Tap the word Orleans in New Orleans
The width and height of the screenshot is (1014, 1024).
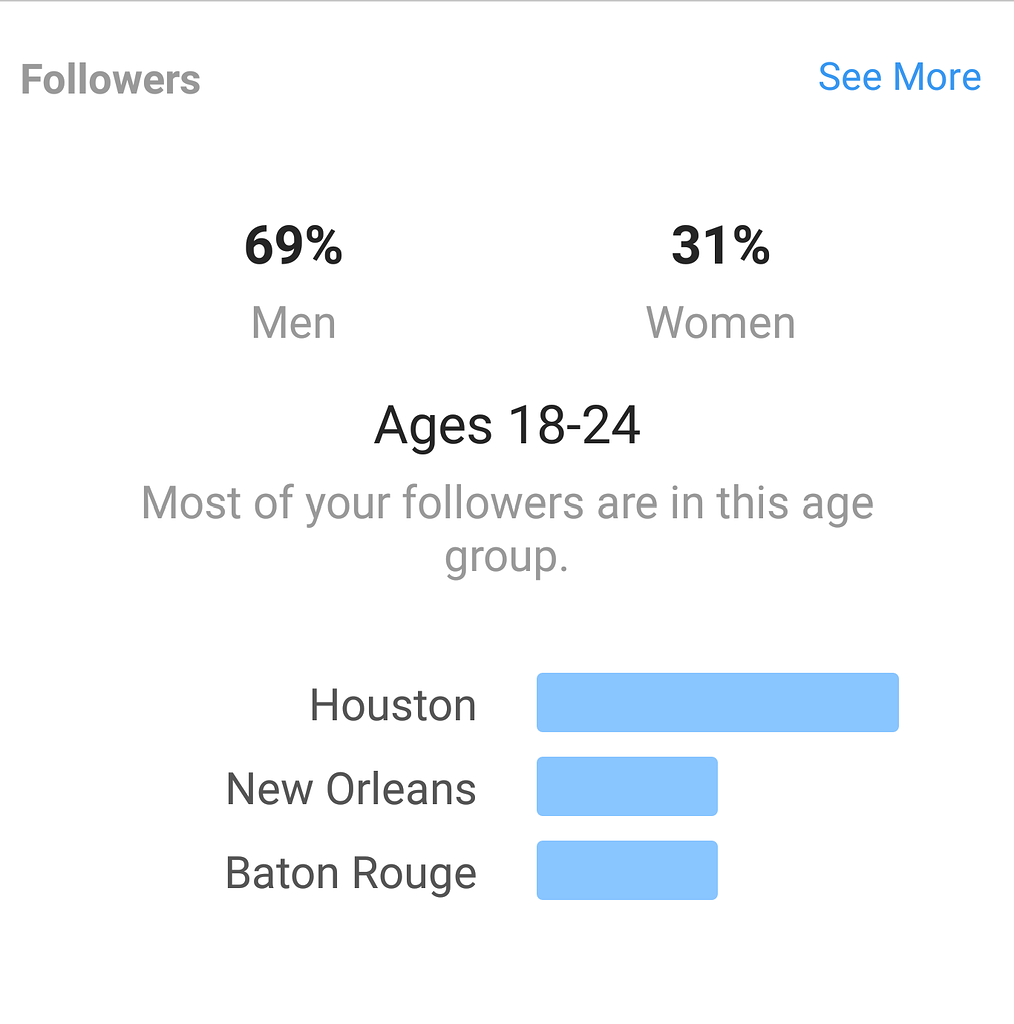click(400, 788)
